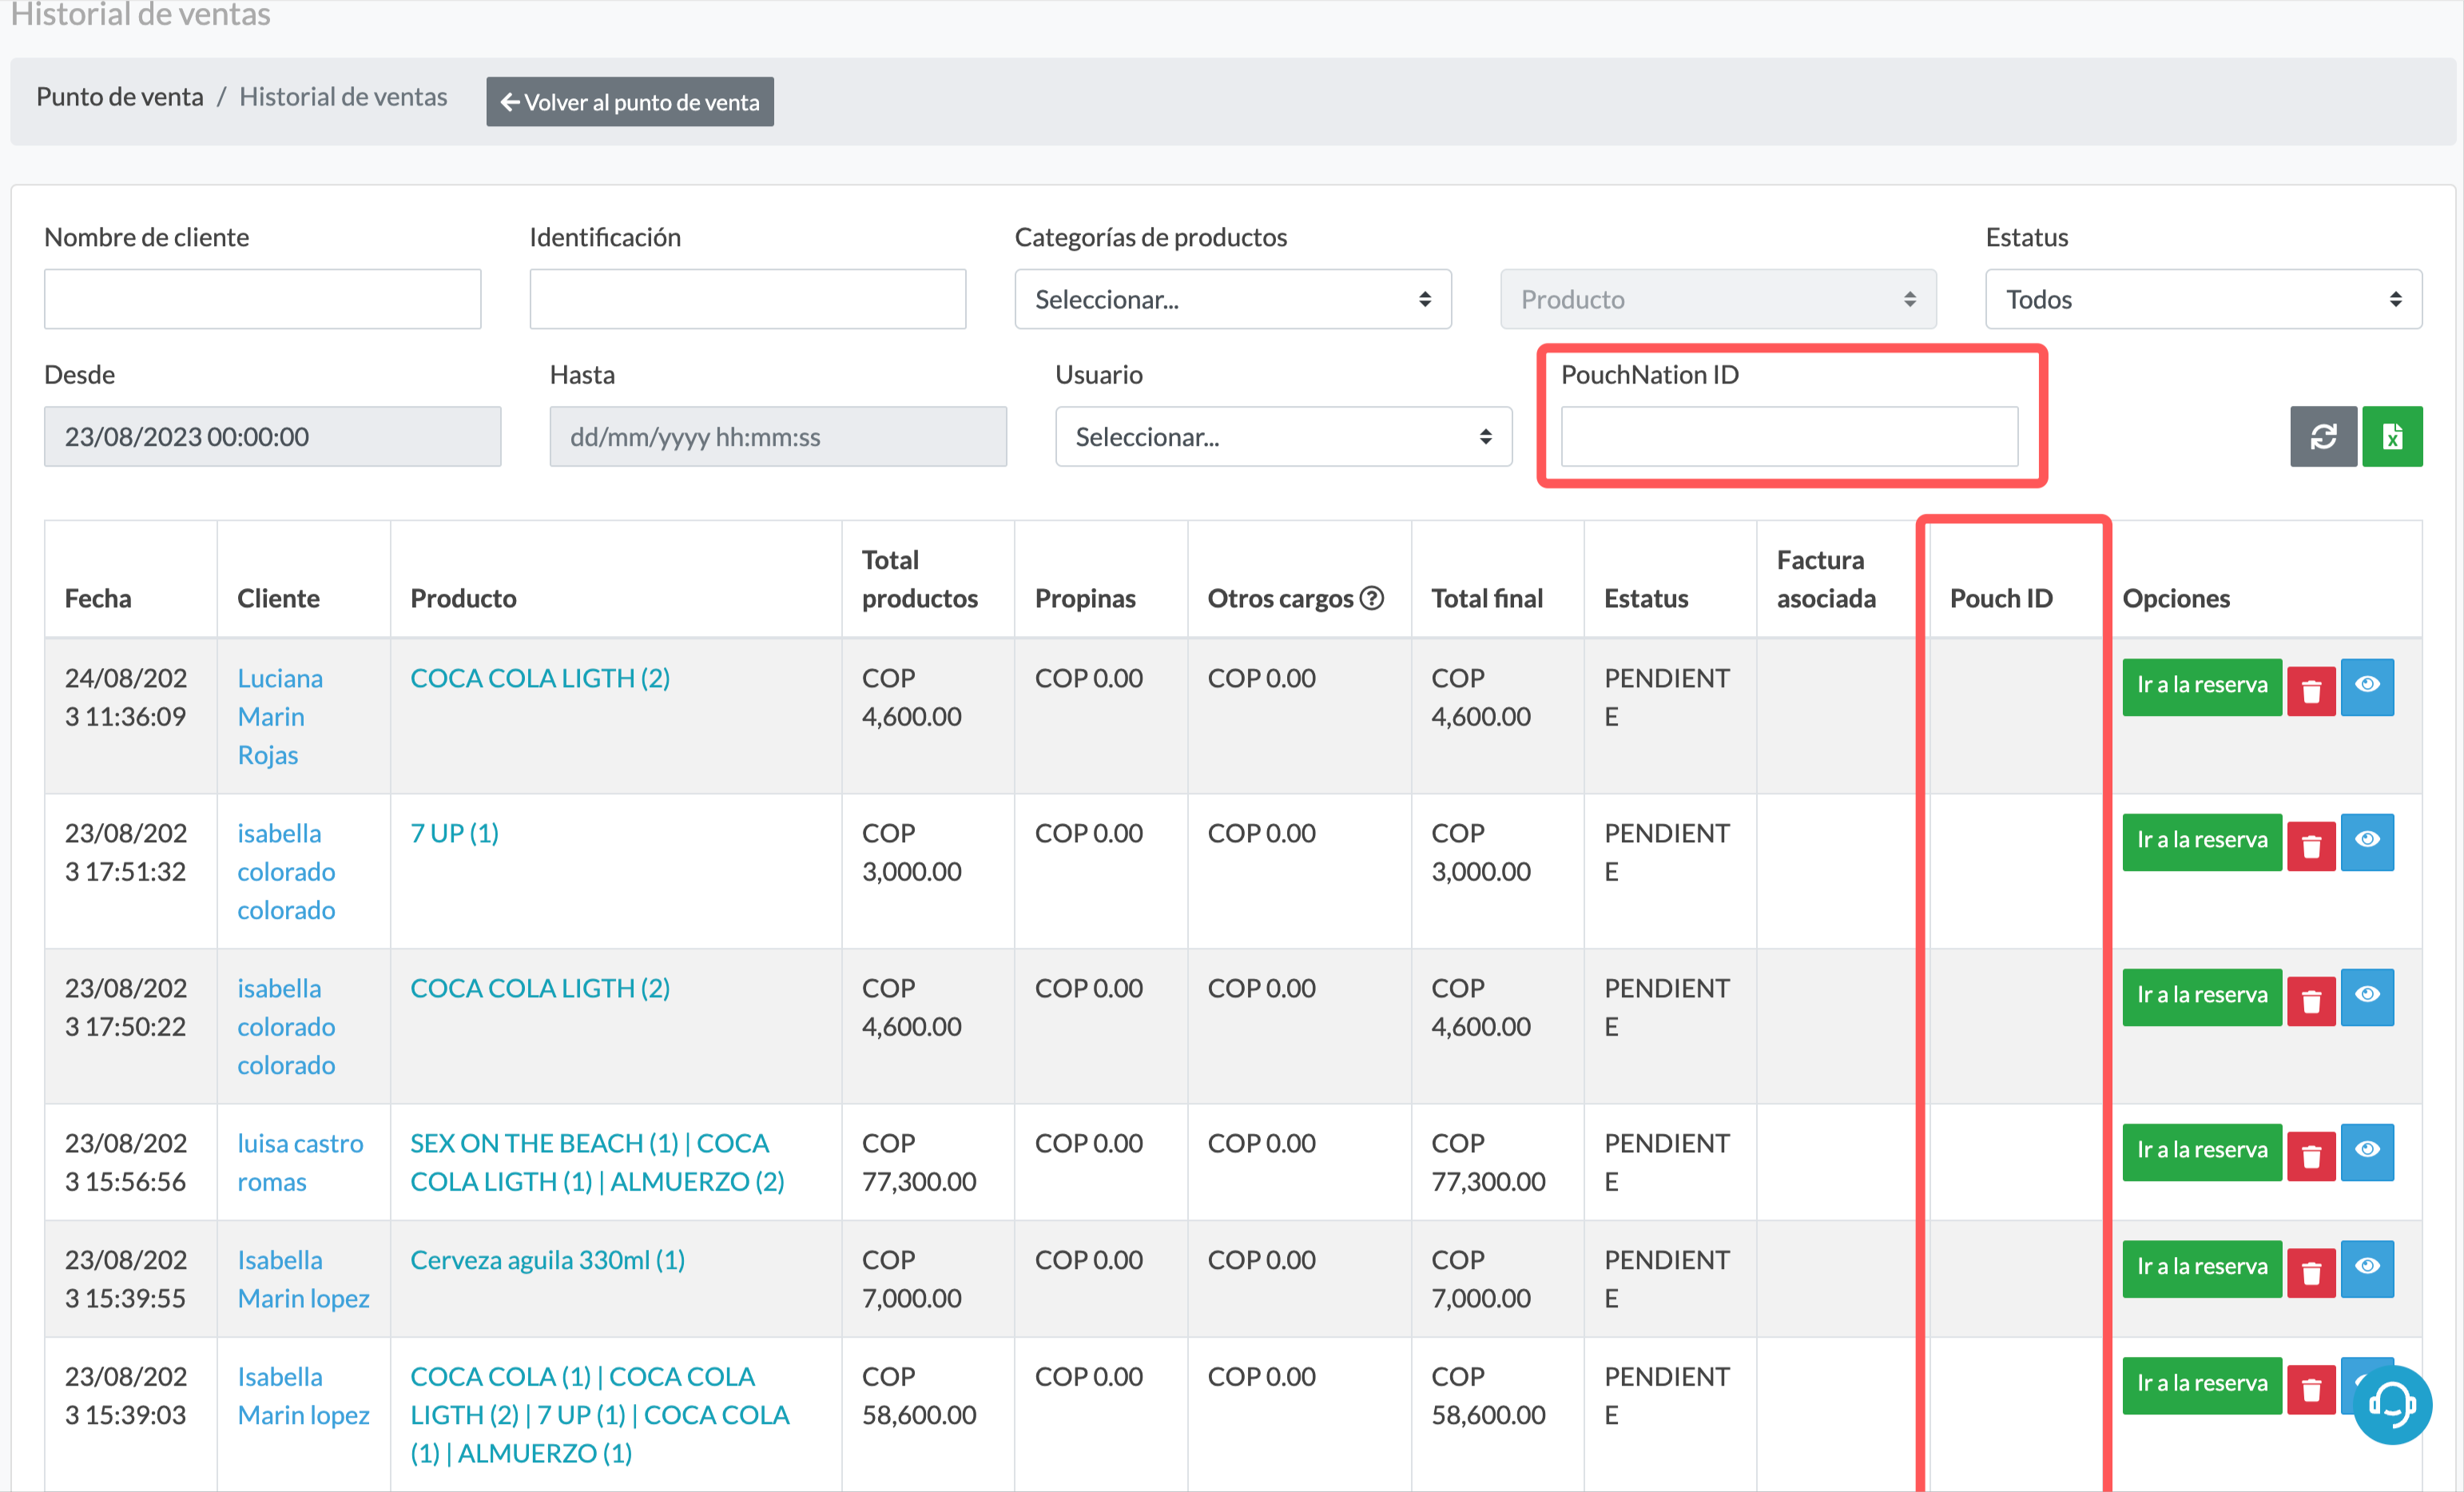The height and width of the screenshot is (1492, 2464).
Task: Delete the 17:50:22 COCA COLA LIGTH sale
Action: coord(2311,1001)
